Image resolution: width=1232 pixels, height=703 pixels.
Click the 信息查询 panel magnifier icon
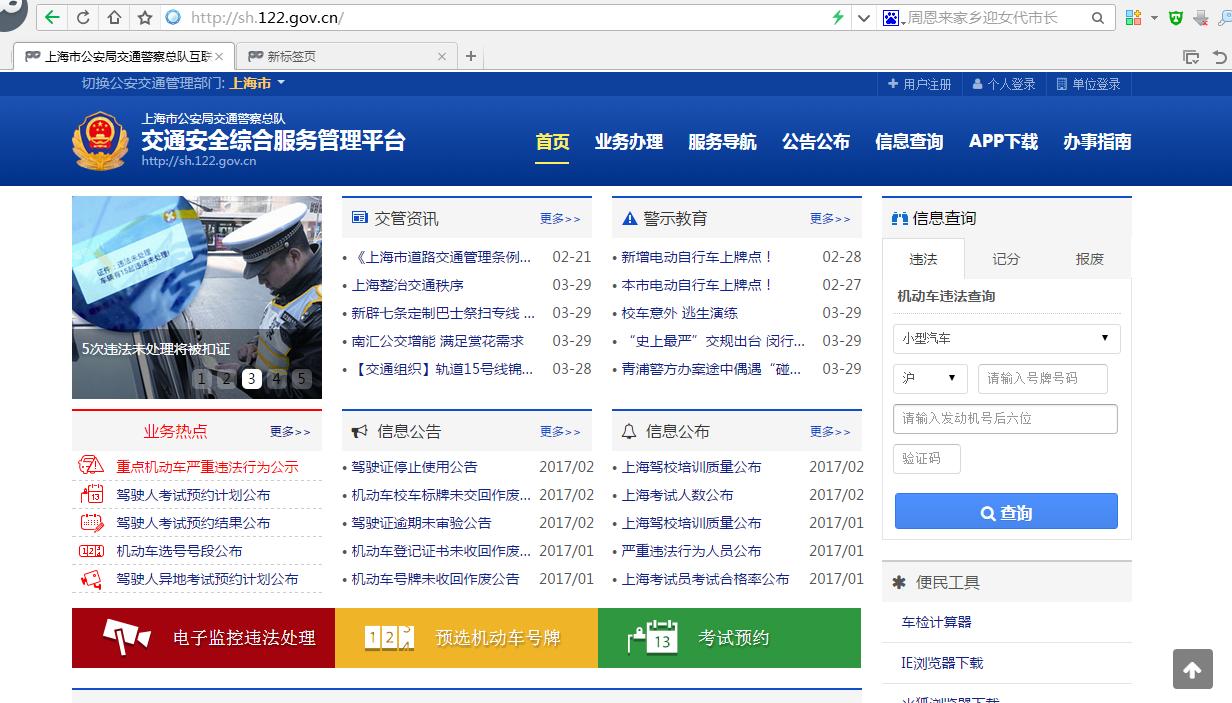tap(899, 218)
